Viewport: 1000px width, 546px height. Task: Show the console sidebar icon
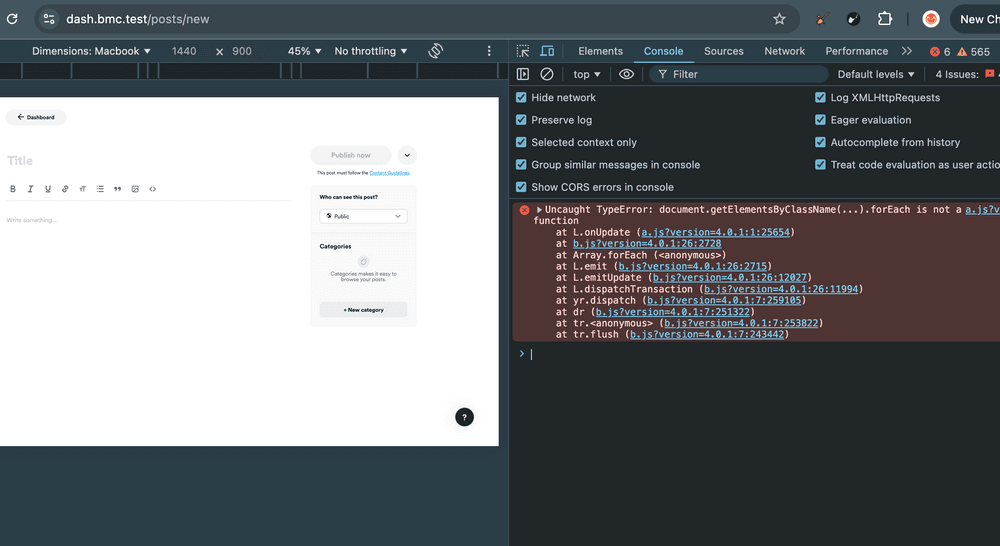[x=523, y=74]
